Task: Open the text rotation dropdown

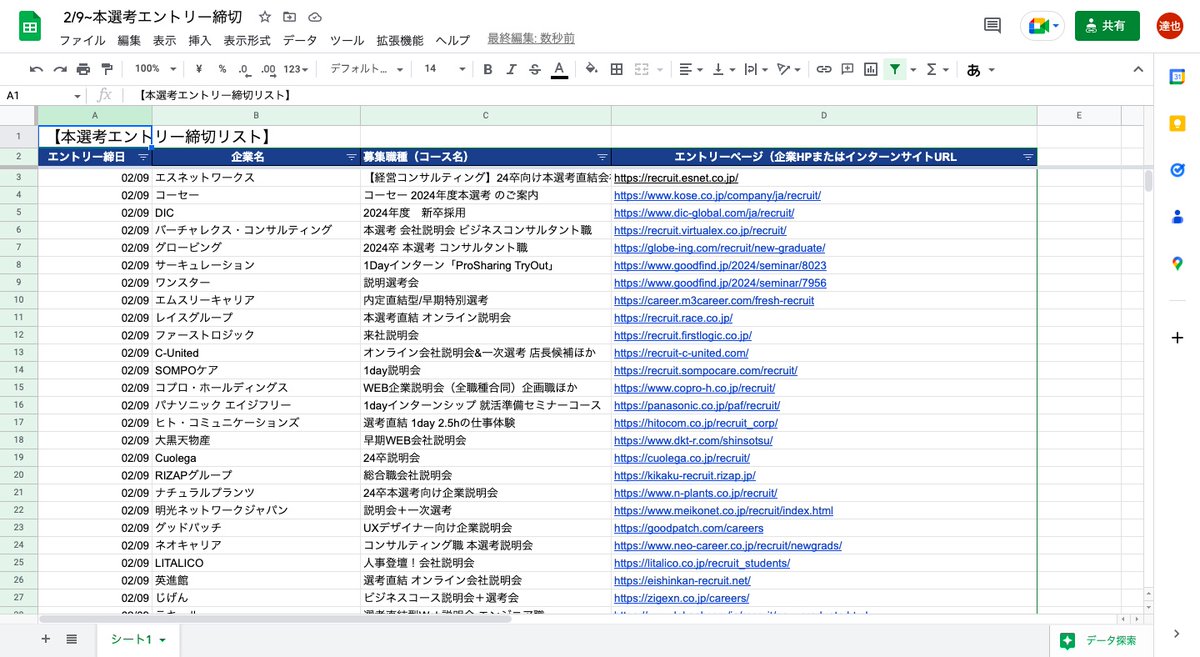Action: [x=790, y=69]
